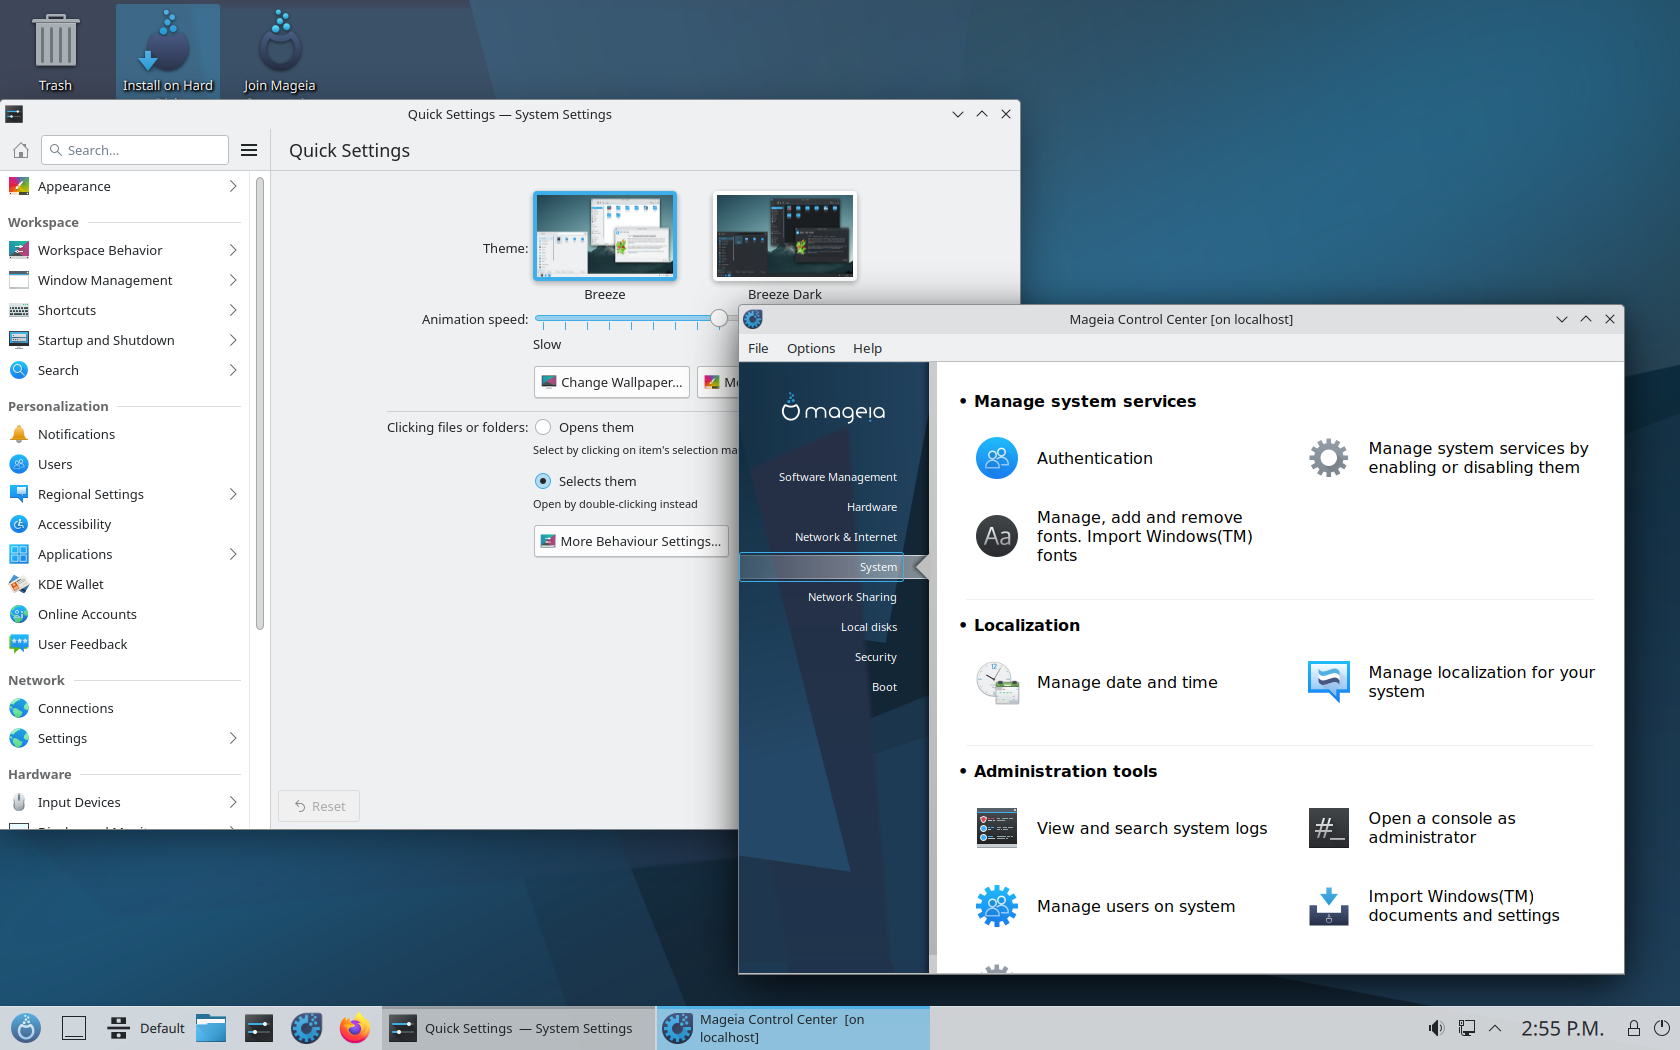Launch Firefox from the taskbar
Image resolution: width=1680 pixels, height=1050 pixels.
click(x=354, y=1028)
